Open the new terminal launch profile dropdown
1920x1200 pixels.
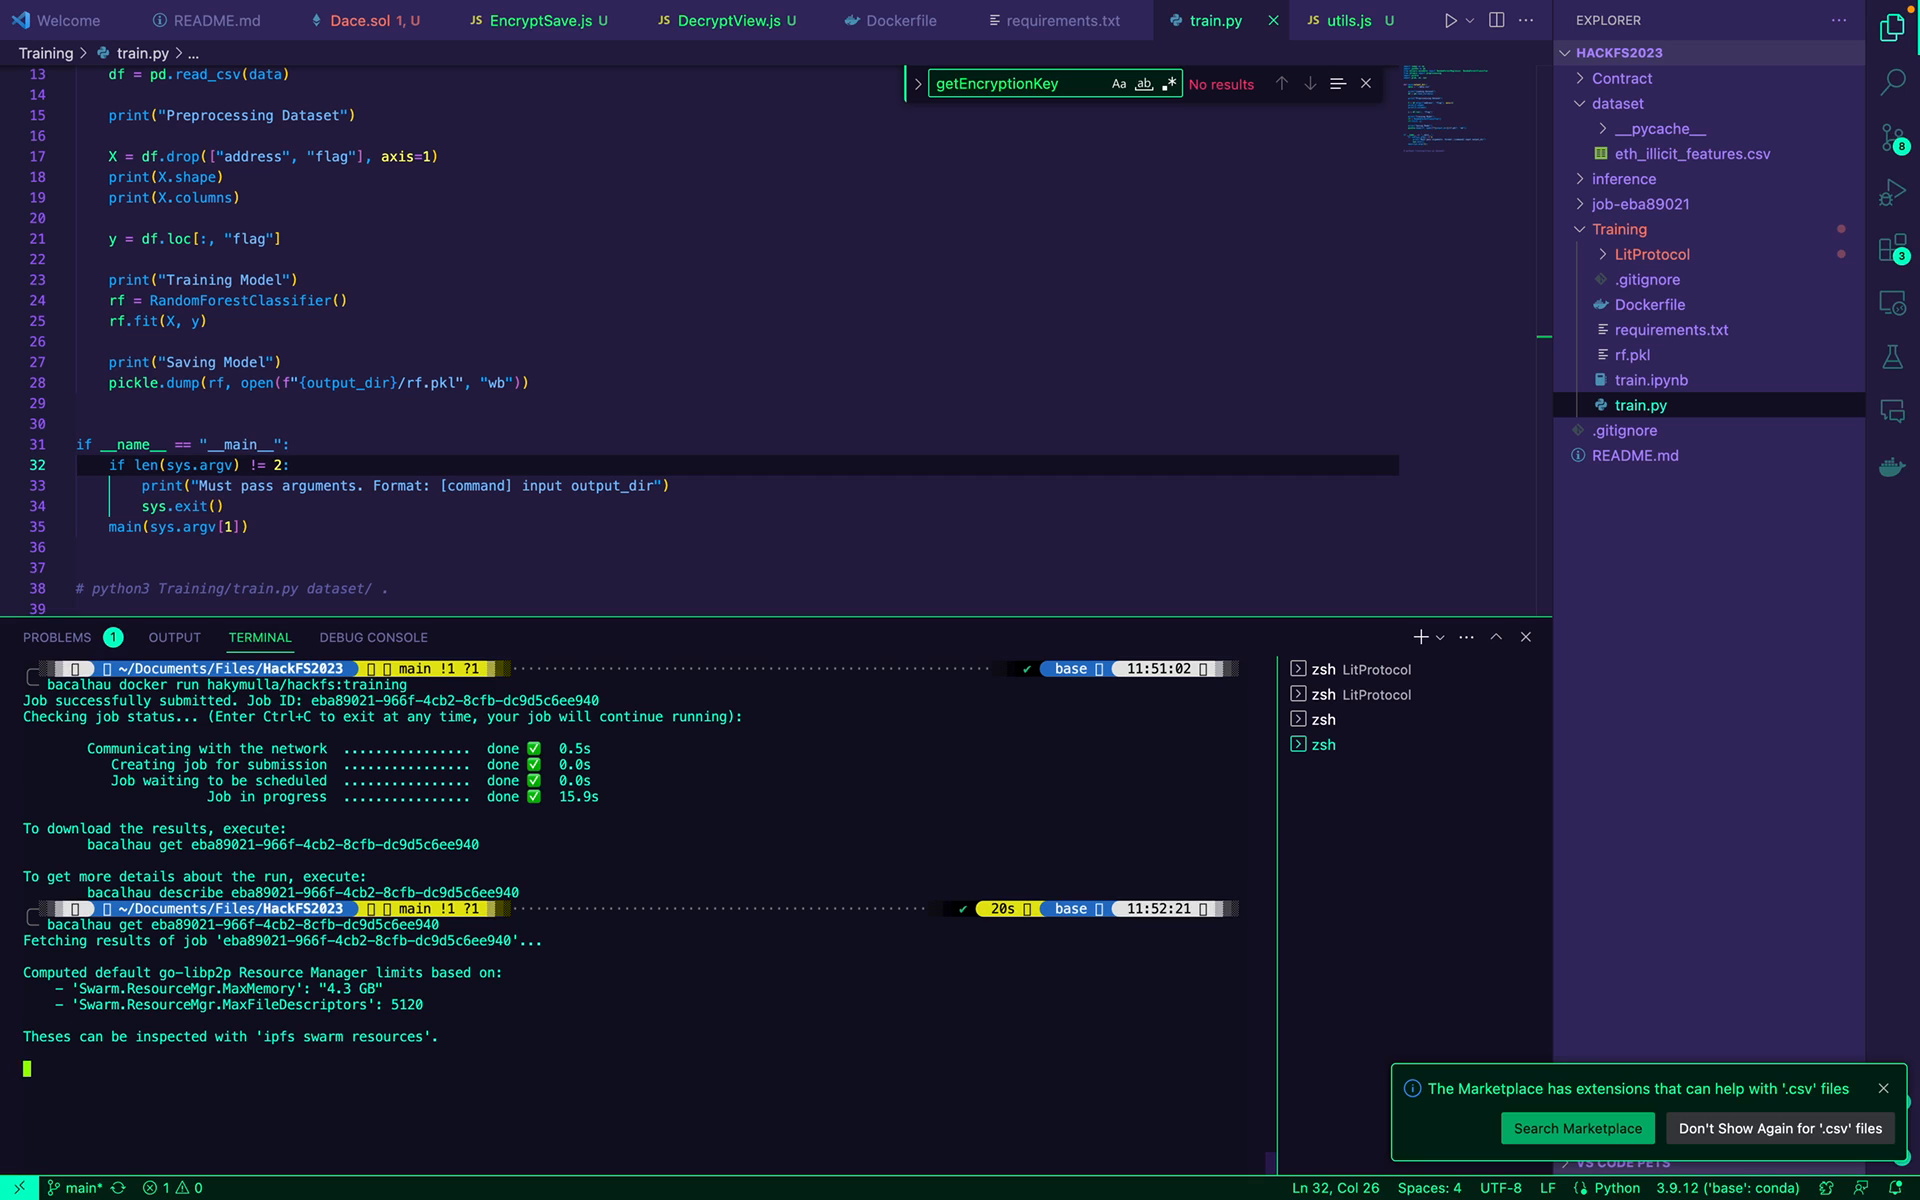pos(1440,637)
